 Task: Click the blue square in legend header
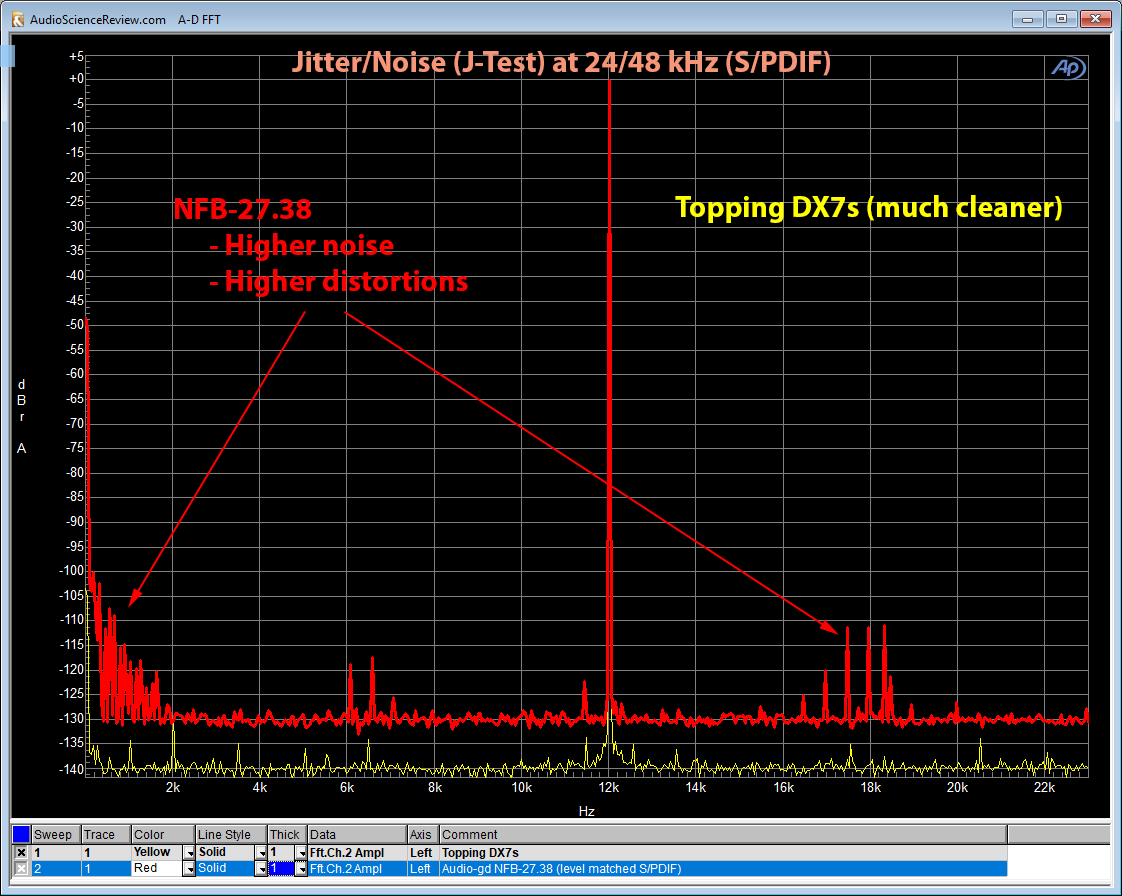pos(21,834)
